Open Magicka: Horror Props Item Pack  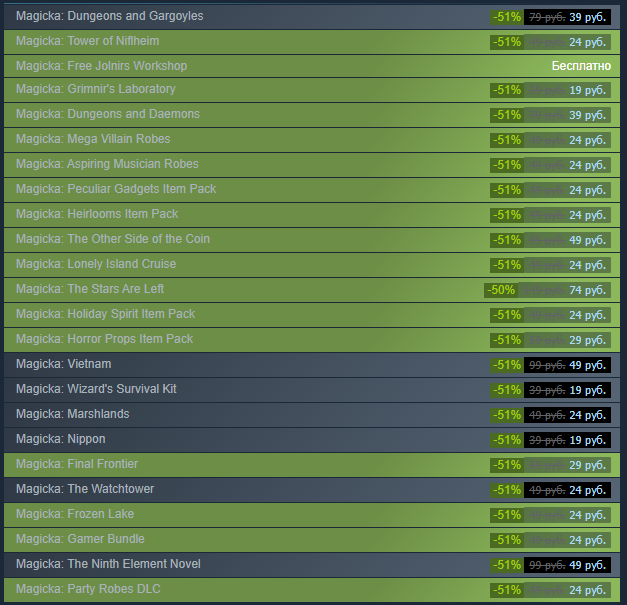click(312, 339)
